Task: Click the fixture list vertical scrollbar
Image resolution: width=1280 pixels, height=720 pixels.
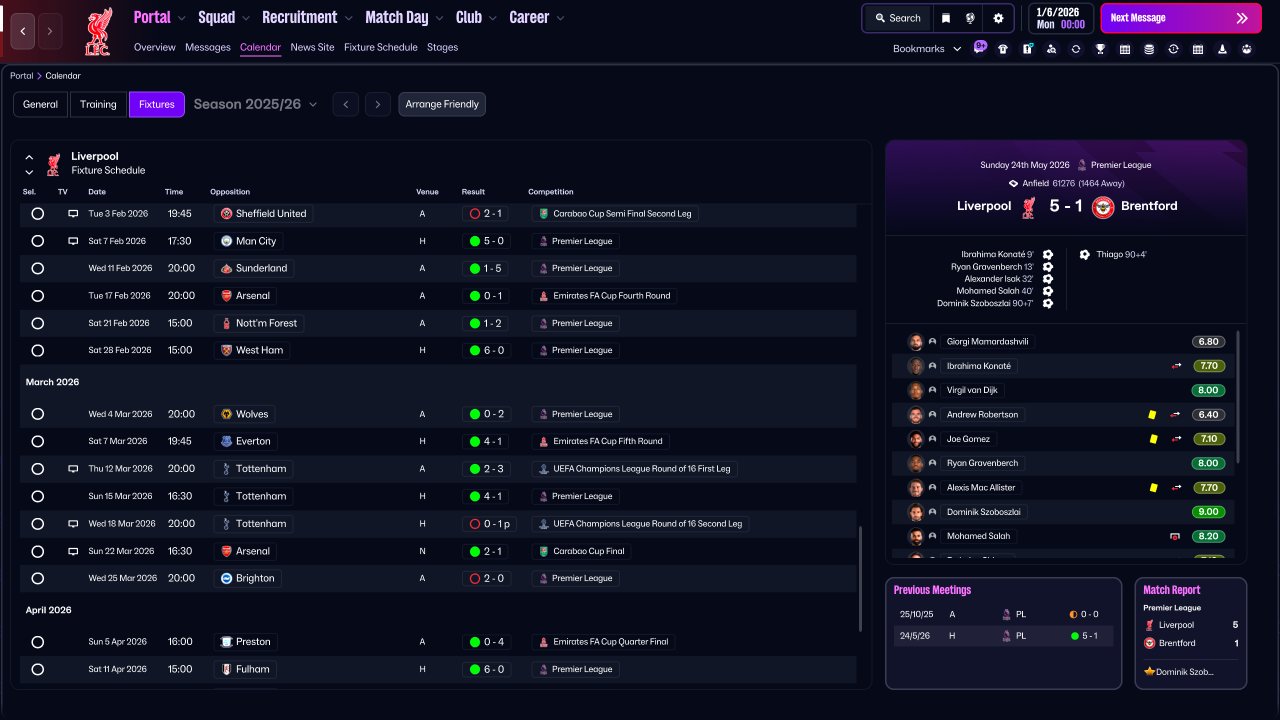Action: pos(860,579)
